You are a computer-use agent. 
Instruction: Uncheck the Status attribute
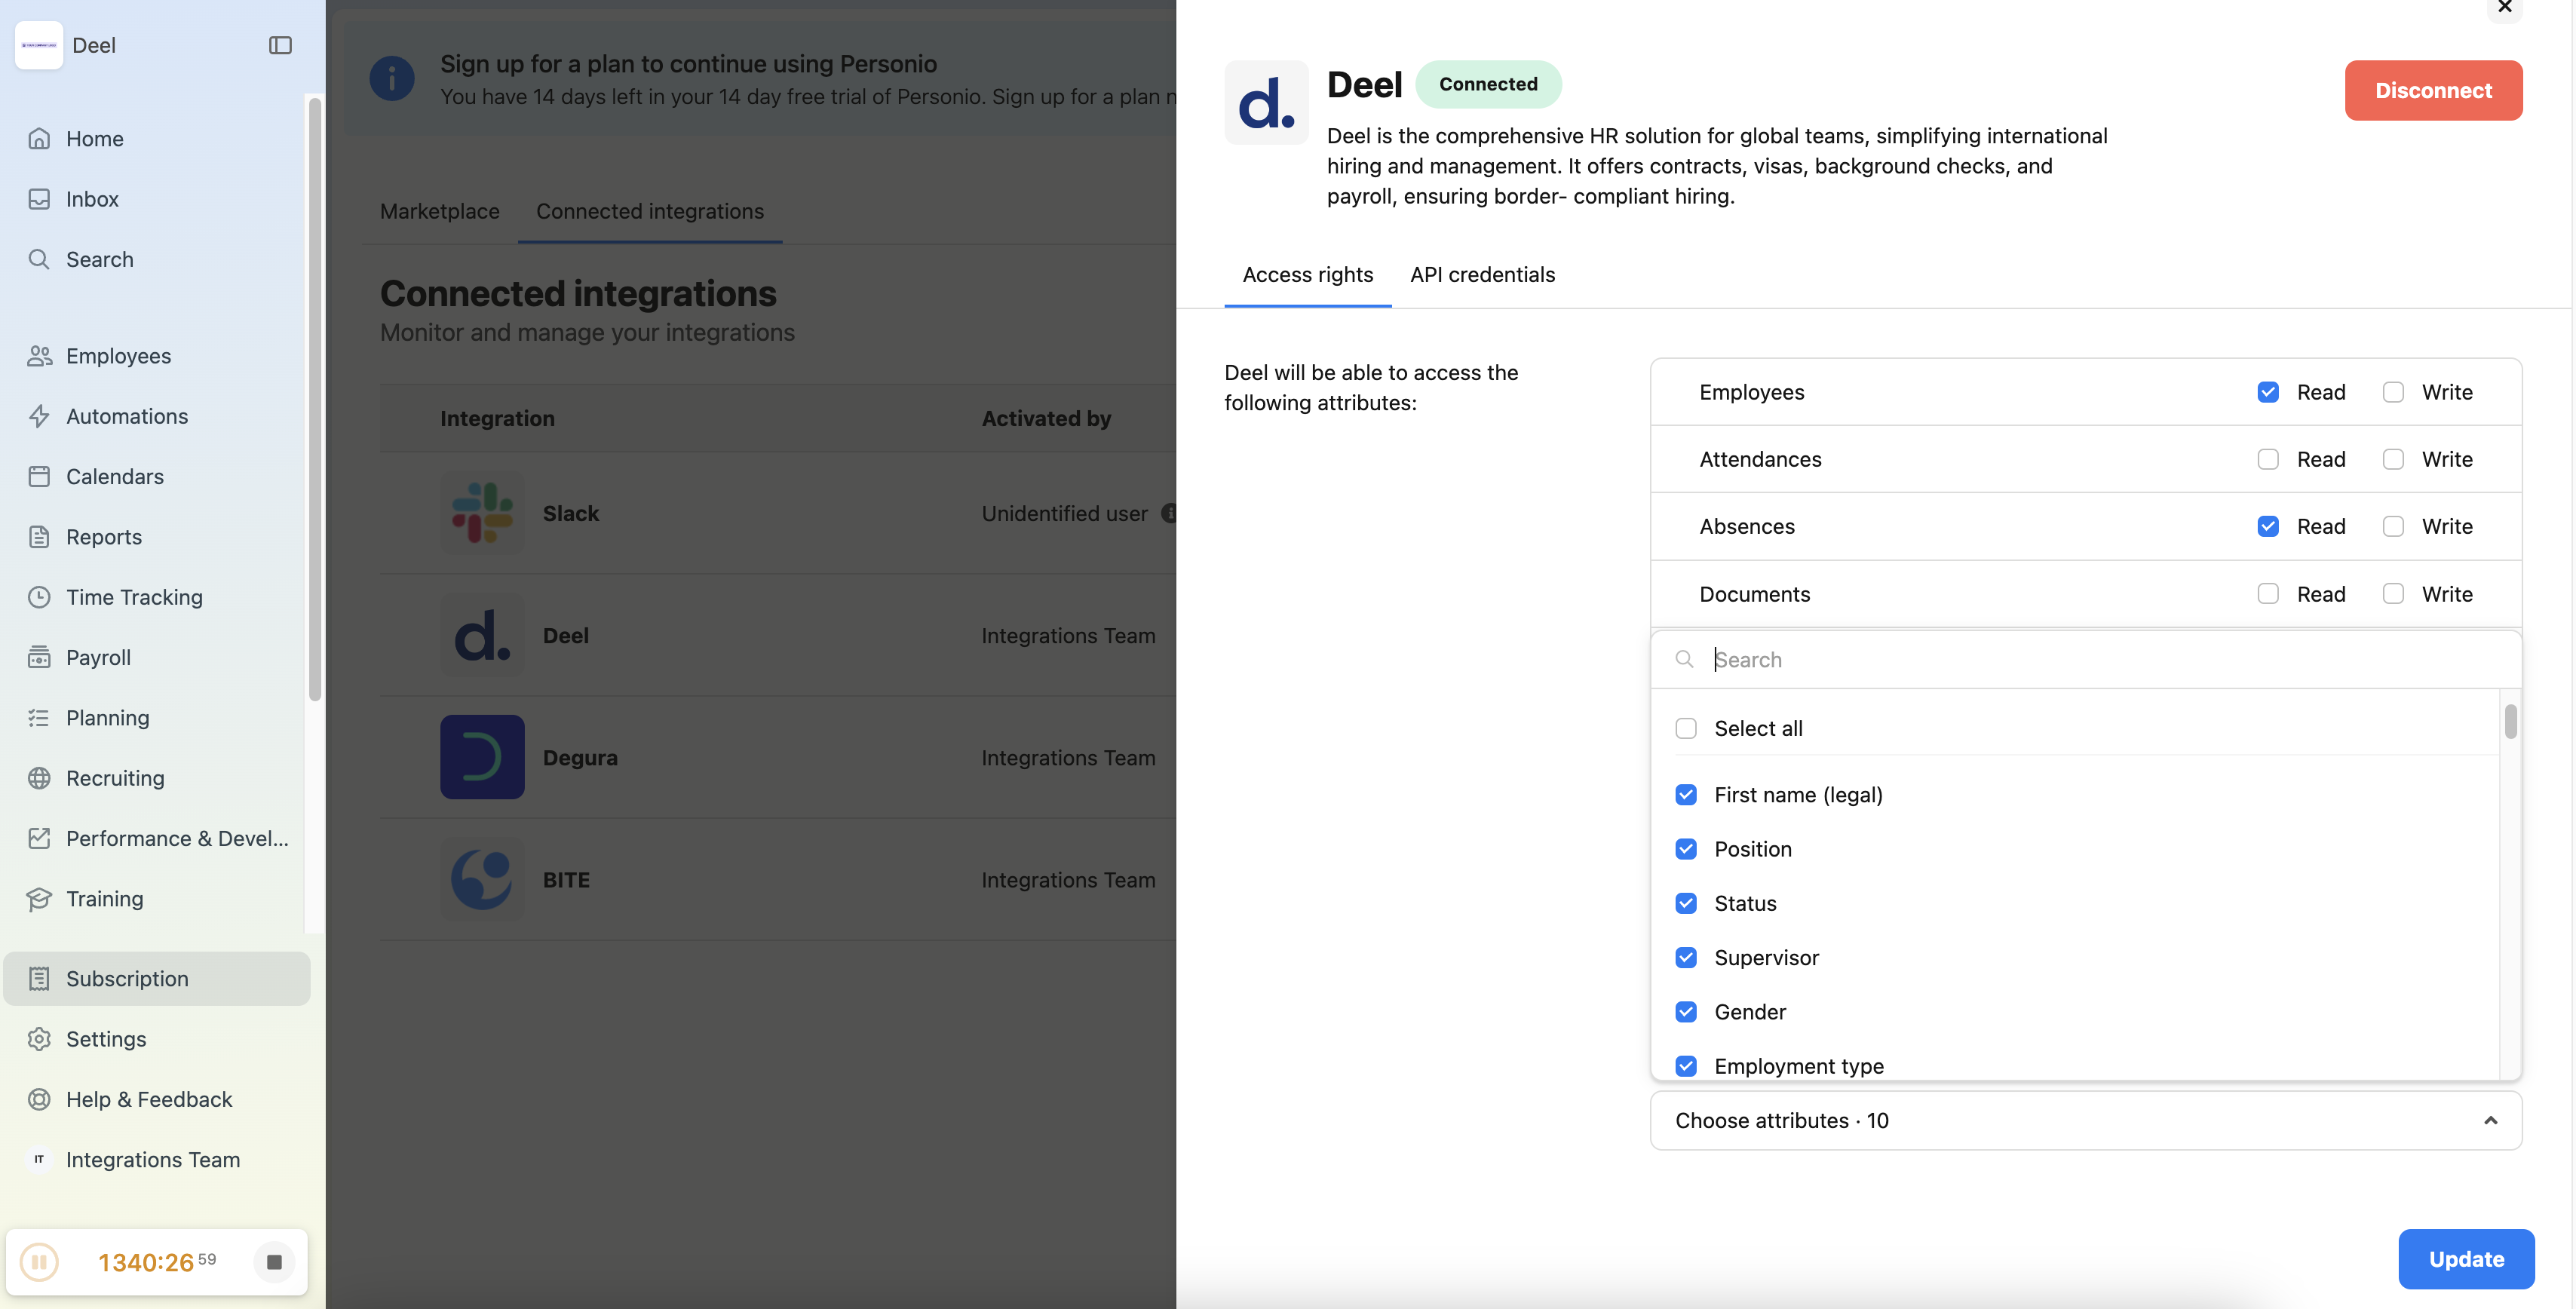[x=1686, y=903]
